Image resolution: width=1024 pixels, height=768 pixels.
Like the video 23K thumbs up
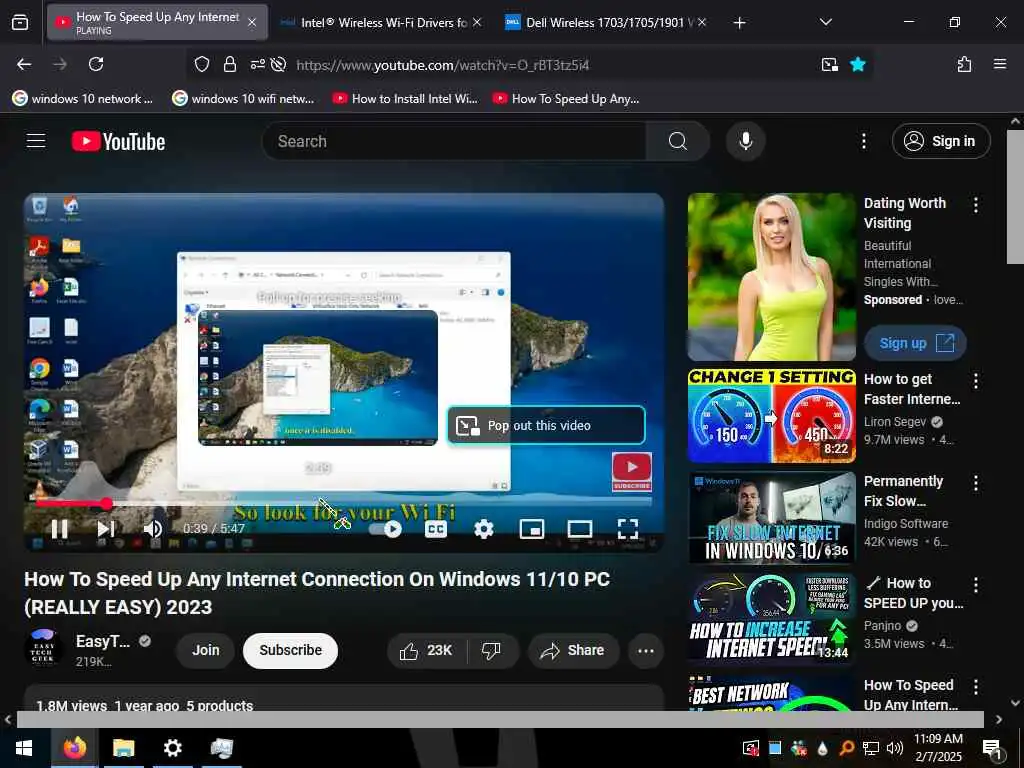427,650
